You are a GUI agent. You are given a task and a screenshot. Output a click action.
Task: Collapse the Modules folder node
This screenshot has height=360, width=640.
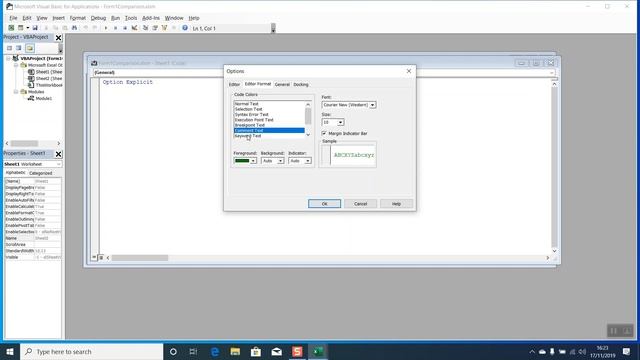16,92
